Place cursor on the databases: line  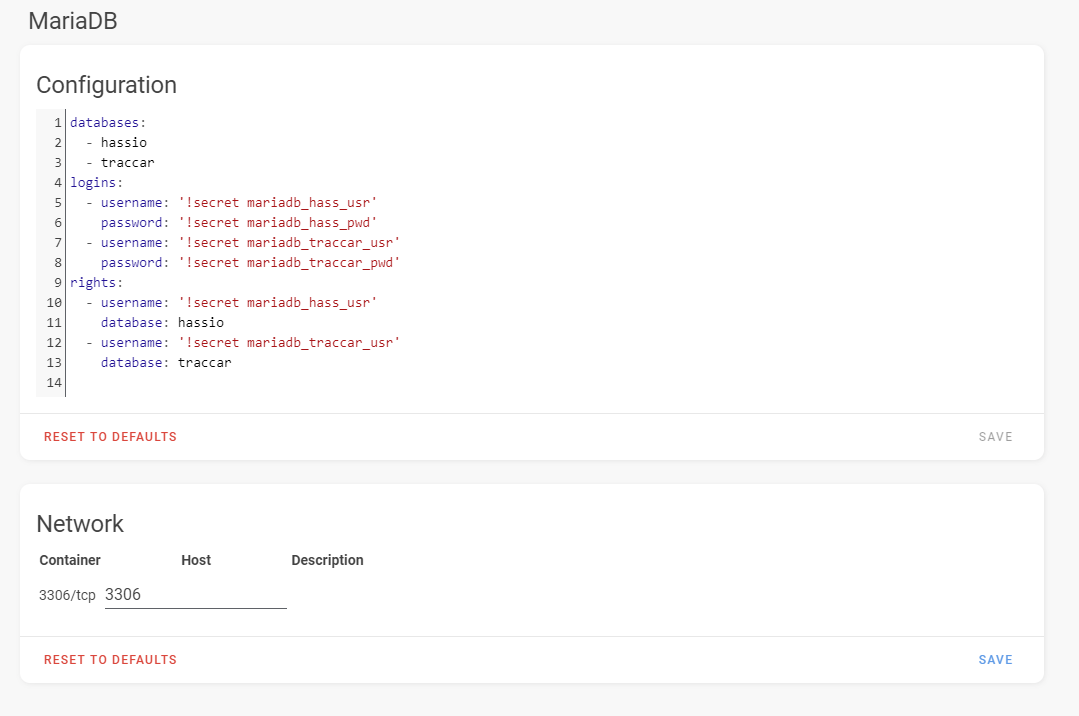(105, 122)
